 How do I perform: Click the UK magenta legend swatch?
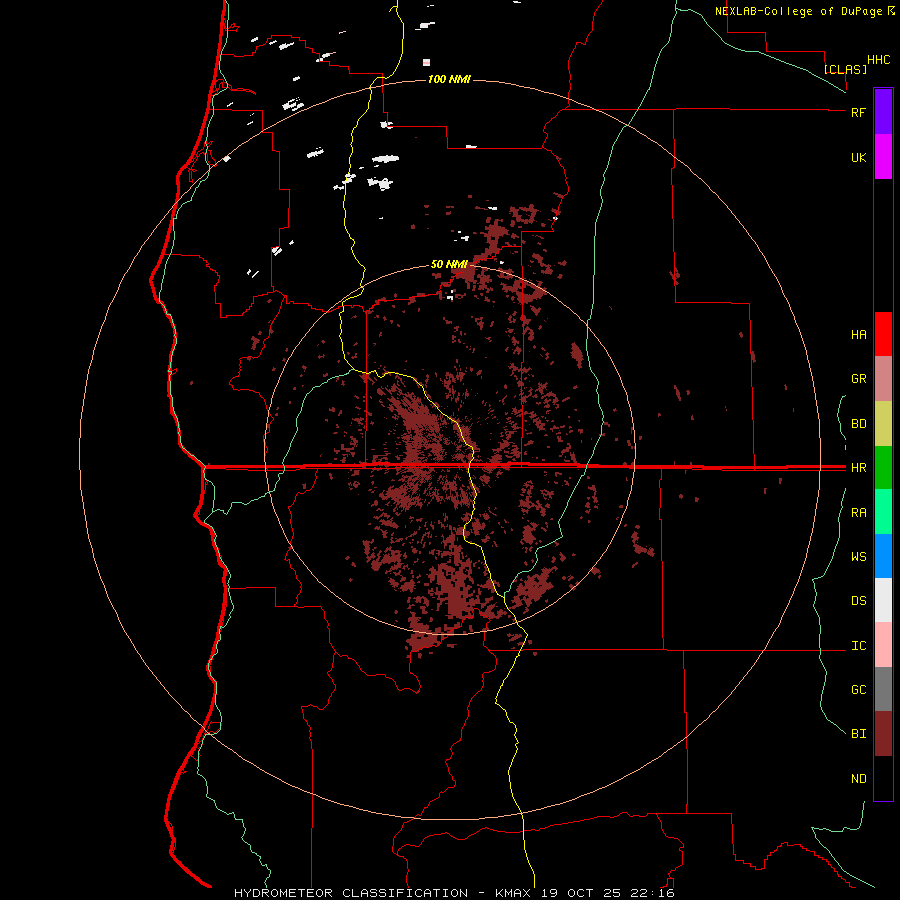[883, 156]
